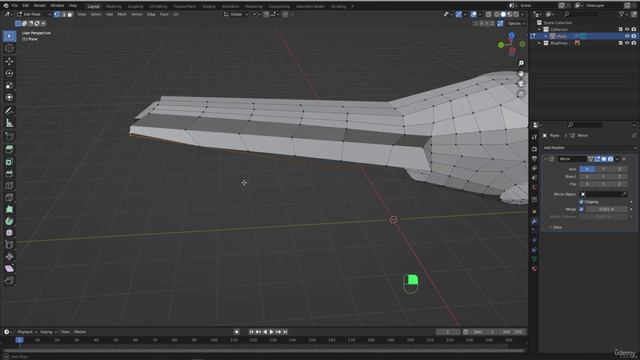
Task: Select the Rip Region tool
Action: [x=9, y=280]
